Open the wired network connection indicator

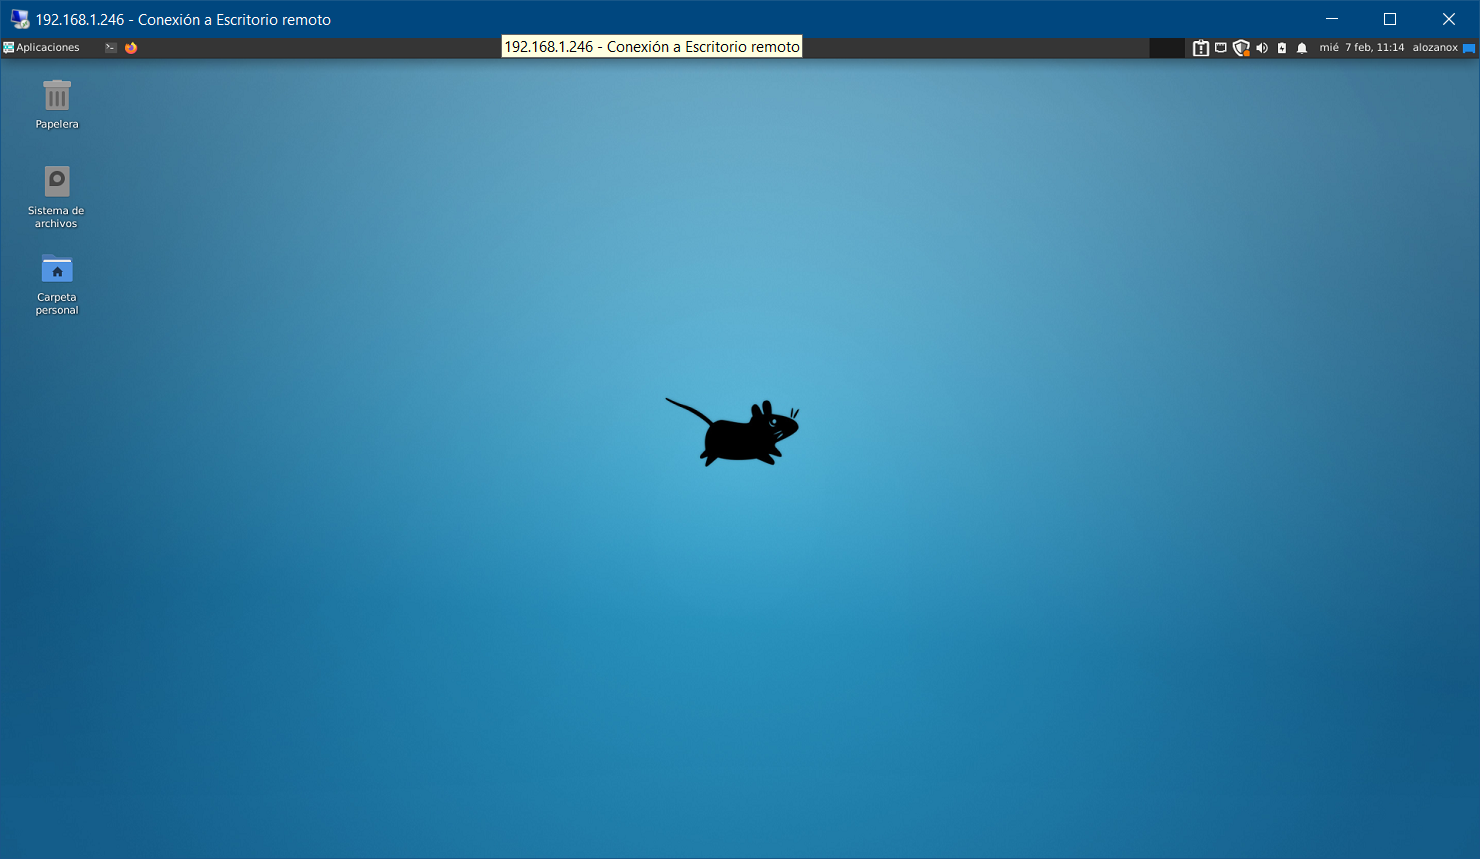[1221, 48]
